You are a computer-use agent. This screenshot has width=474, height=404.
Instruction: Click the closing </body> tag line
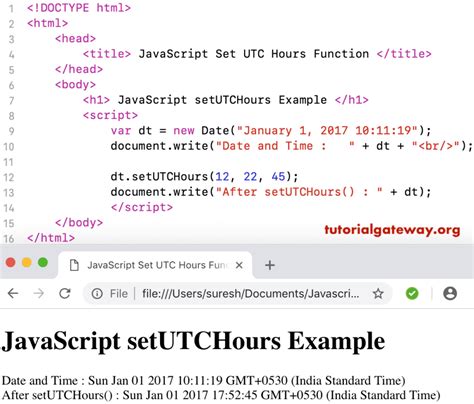(x=79, y=222)
